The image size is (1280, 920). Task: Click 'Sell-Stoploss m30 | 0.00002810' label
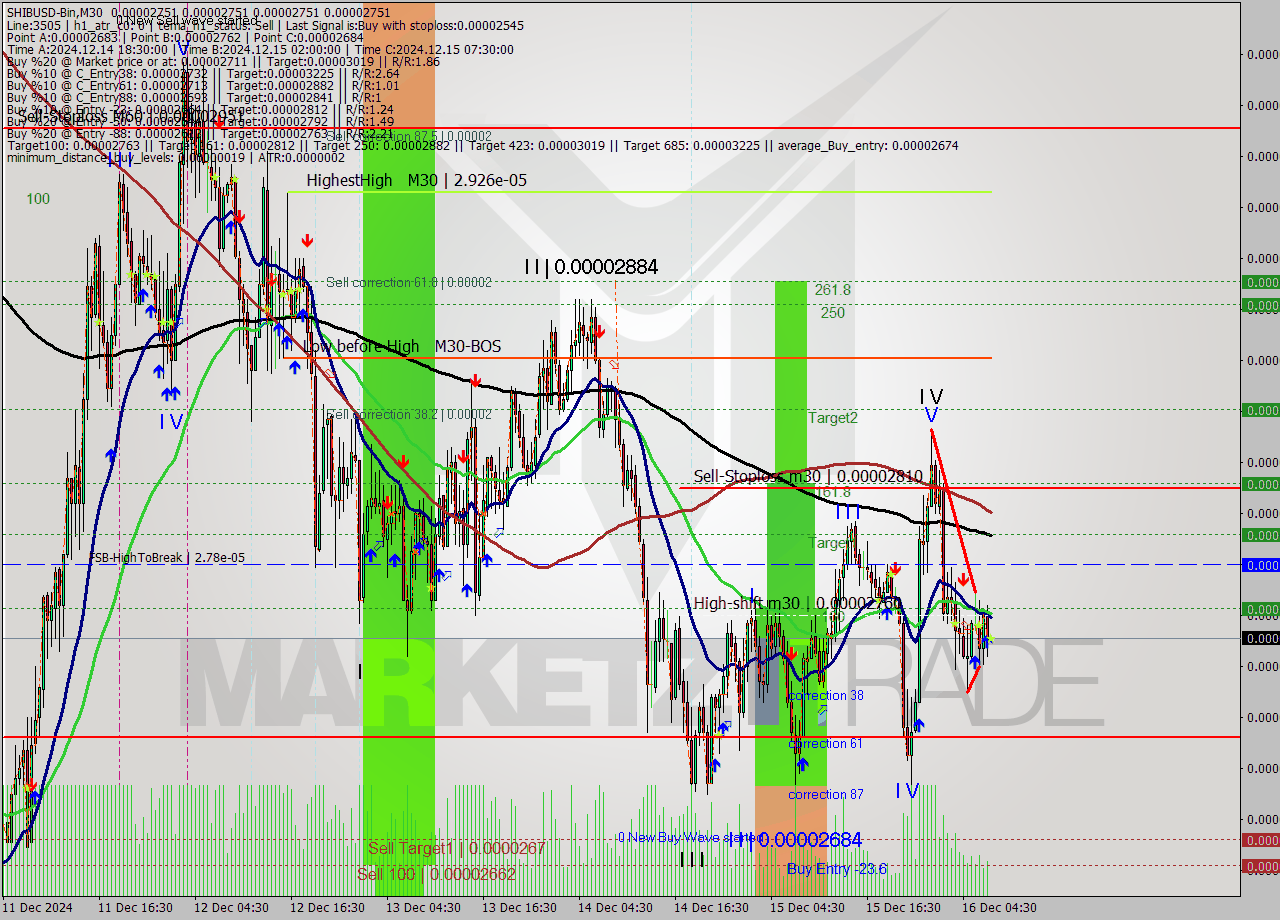tap(807, 477)
